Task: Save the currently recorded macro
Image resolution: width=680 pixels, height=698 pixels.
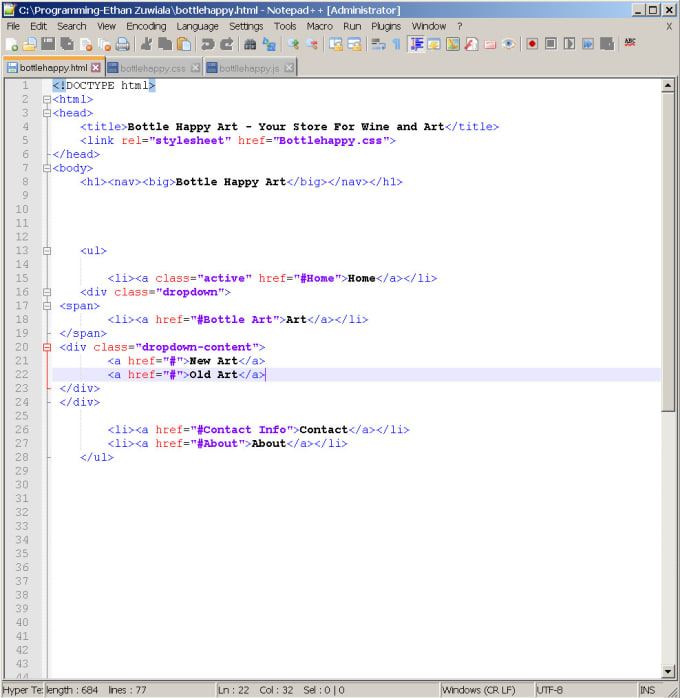Action: pyautogui.click(x=607, y=44)
